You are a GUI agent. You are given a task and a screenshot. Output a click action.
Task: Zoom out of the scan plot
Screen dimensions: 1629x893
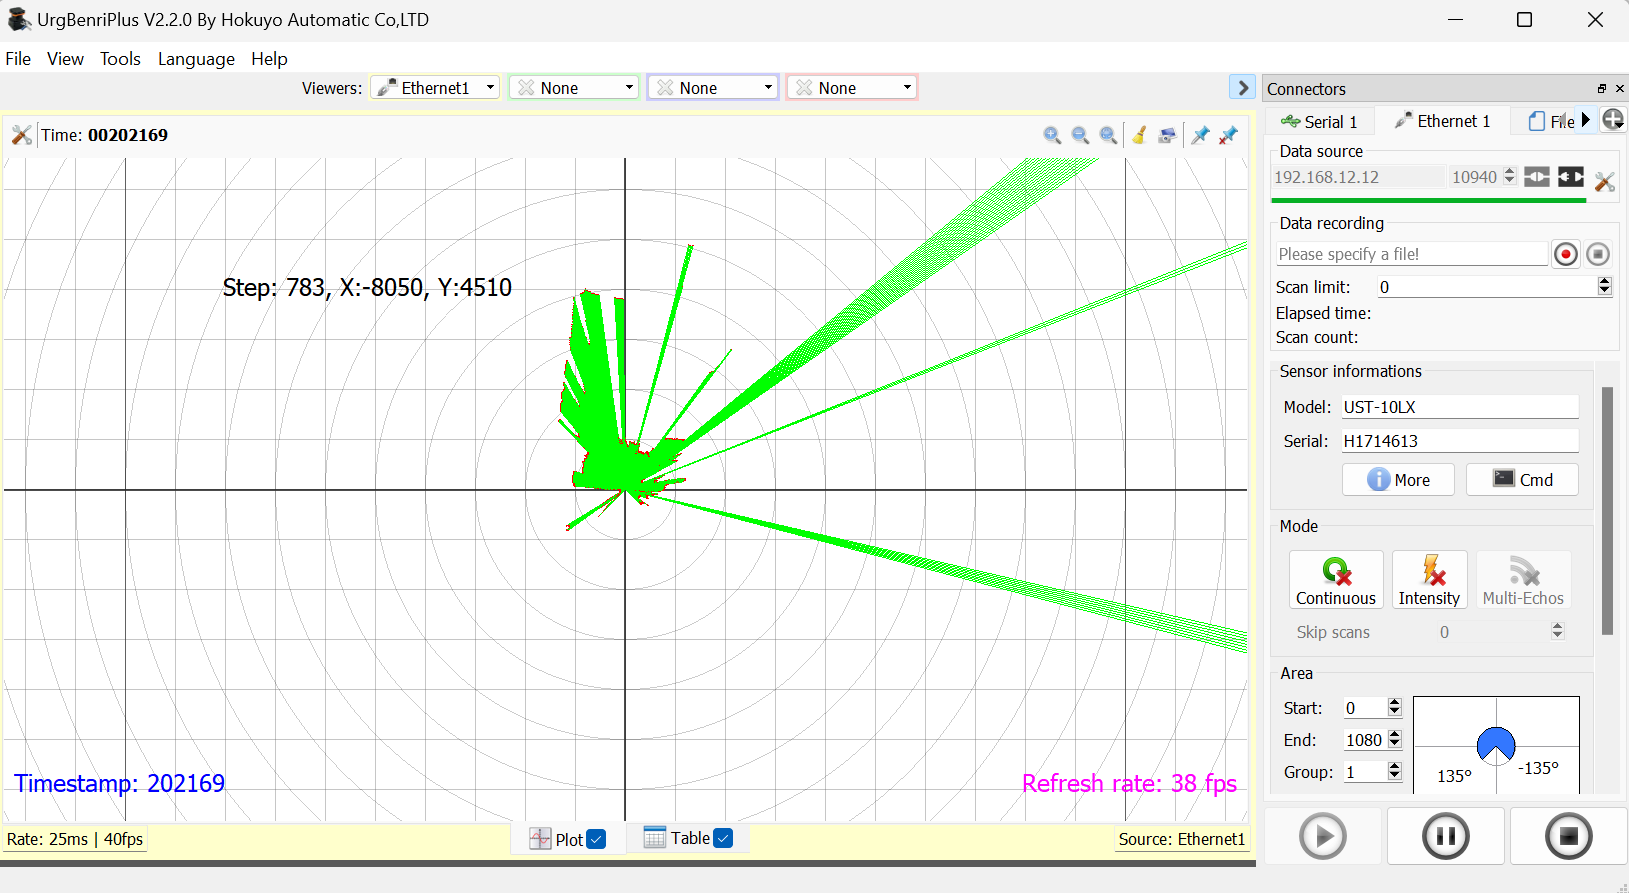(1080, 135)
